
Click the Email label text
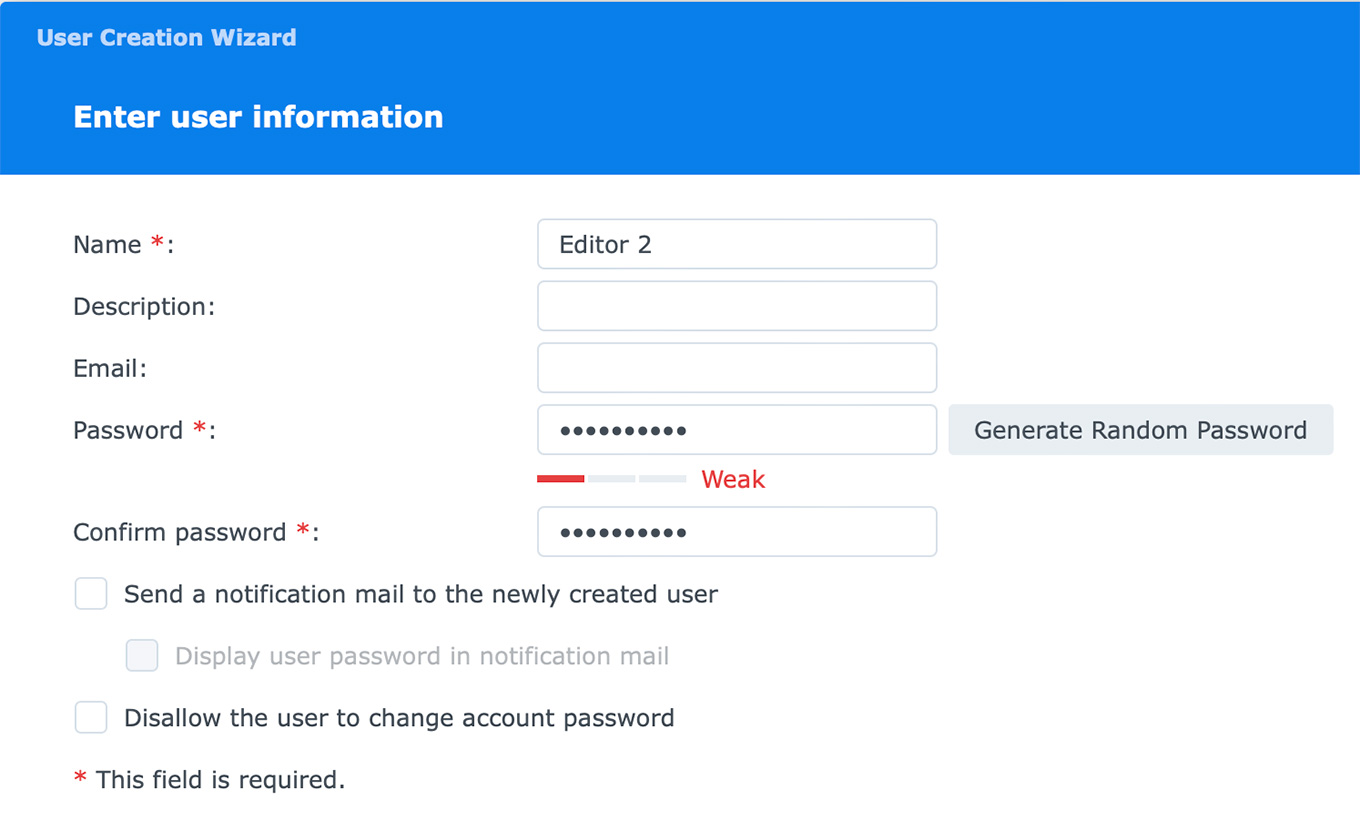point(109,369)
